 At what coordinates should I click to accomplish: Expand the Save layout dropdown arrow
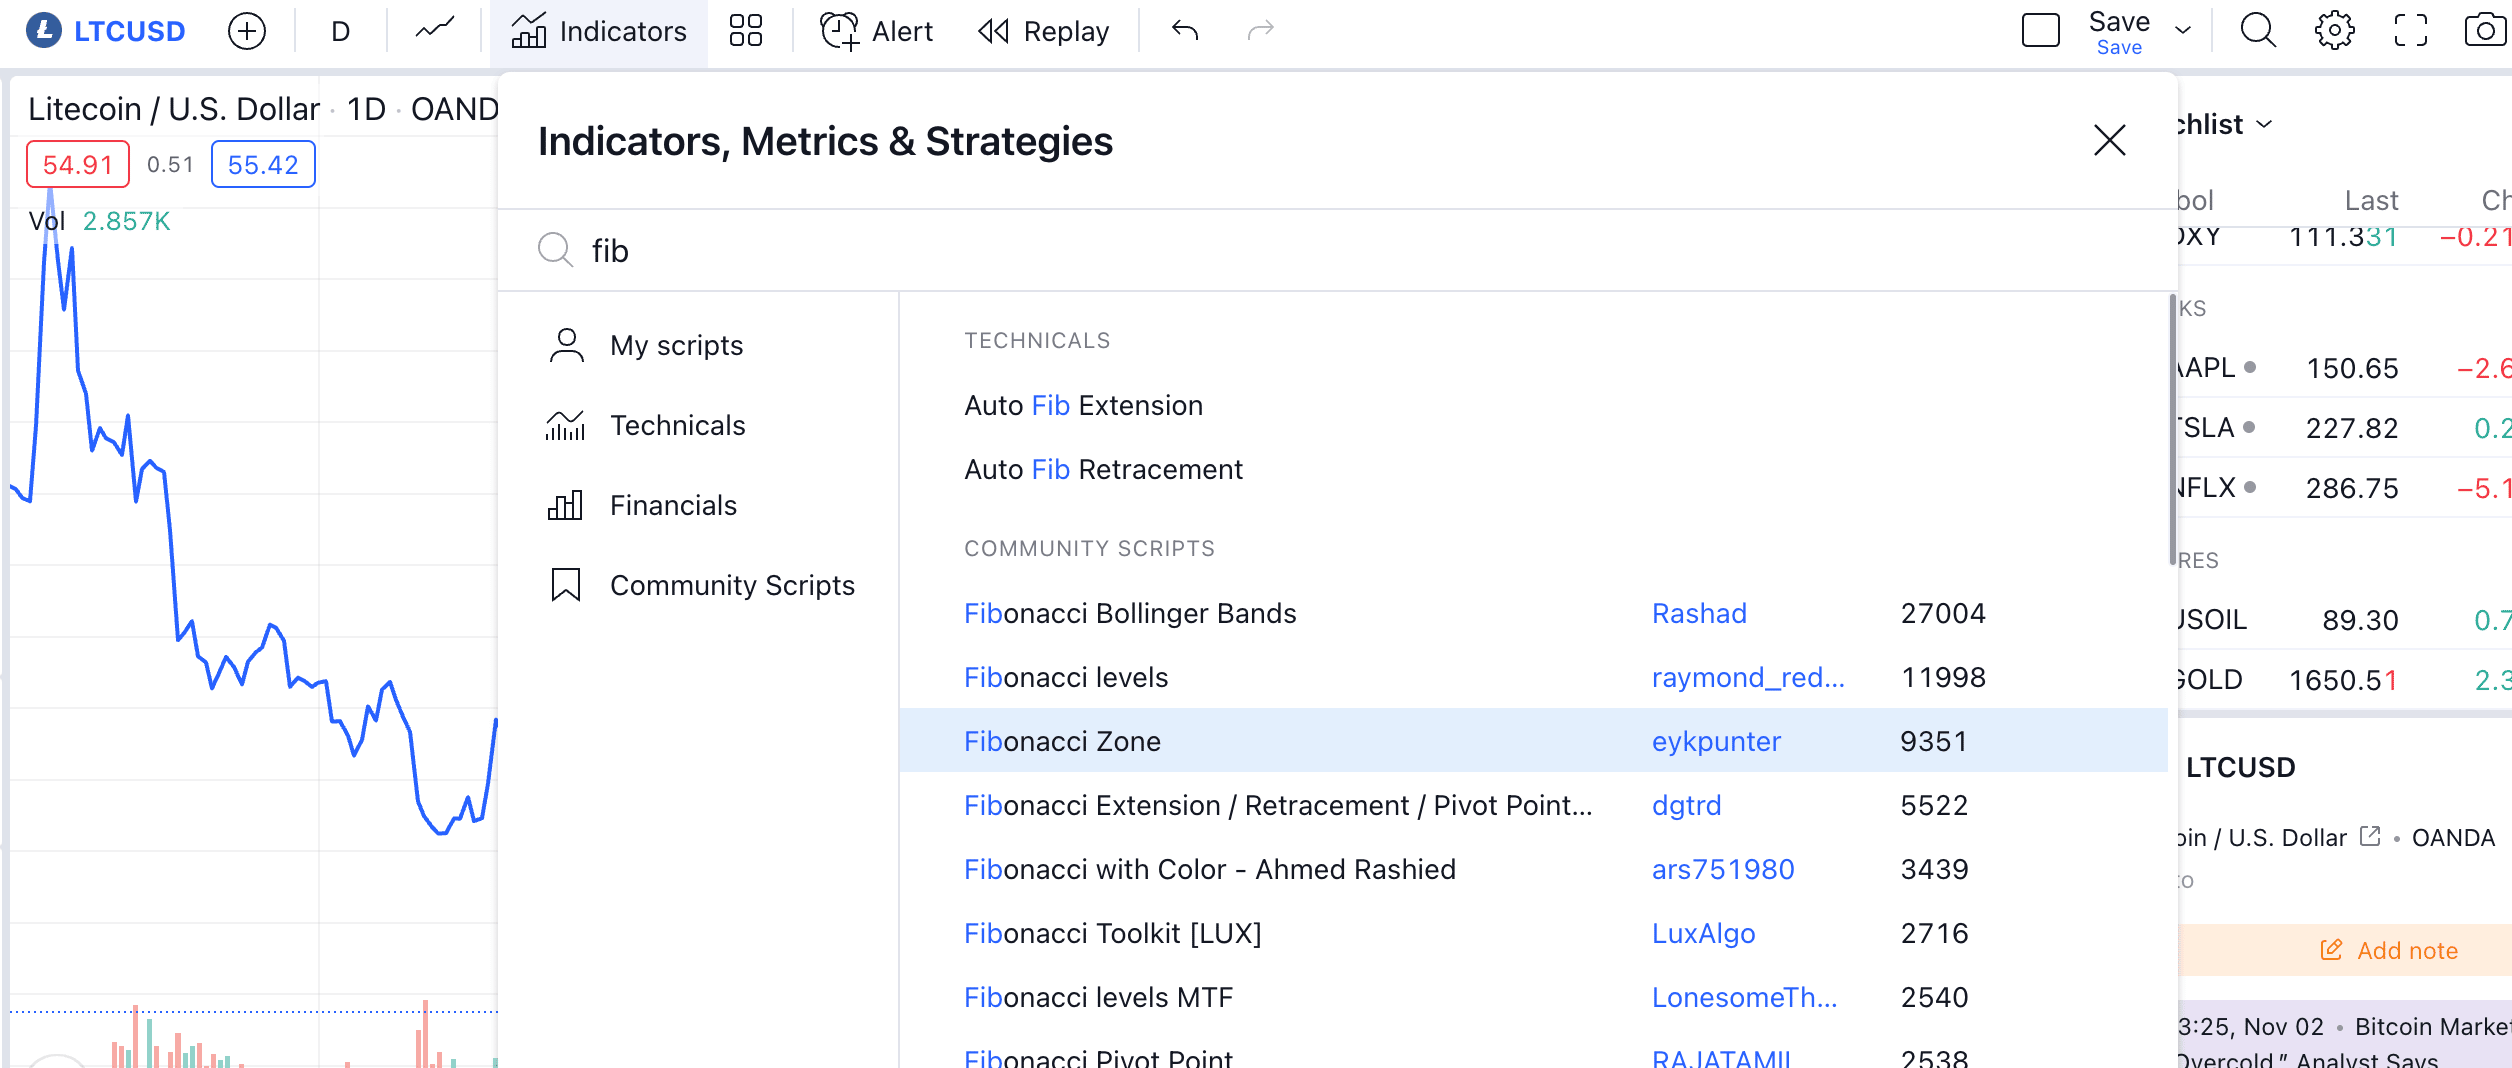tap(2184, 30)
